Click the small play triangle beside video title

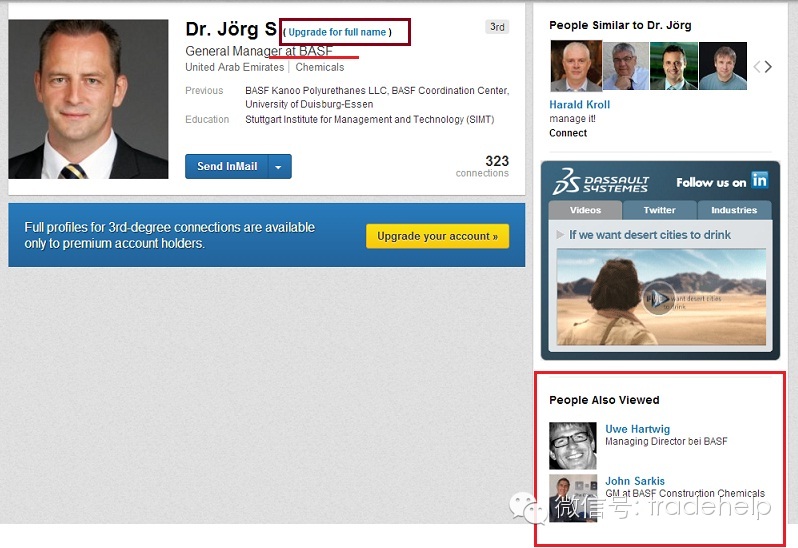pos(560,235)
